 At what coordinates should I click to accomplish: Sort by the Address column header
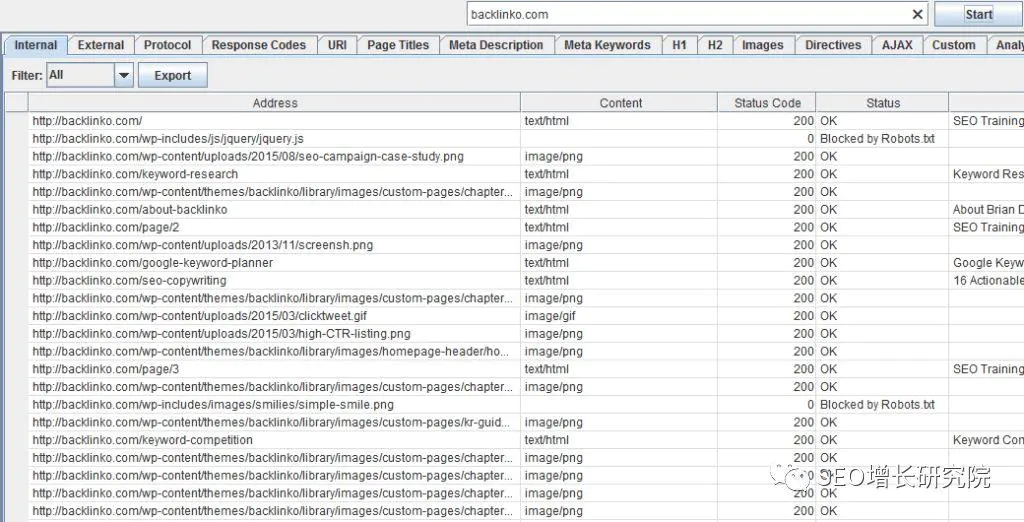[275, 103]
